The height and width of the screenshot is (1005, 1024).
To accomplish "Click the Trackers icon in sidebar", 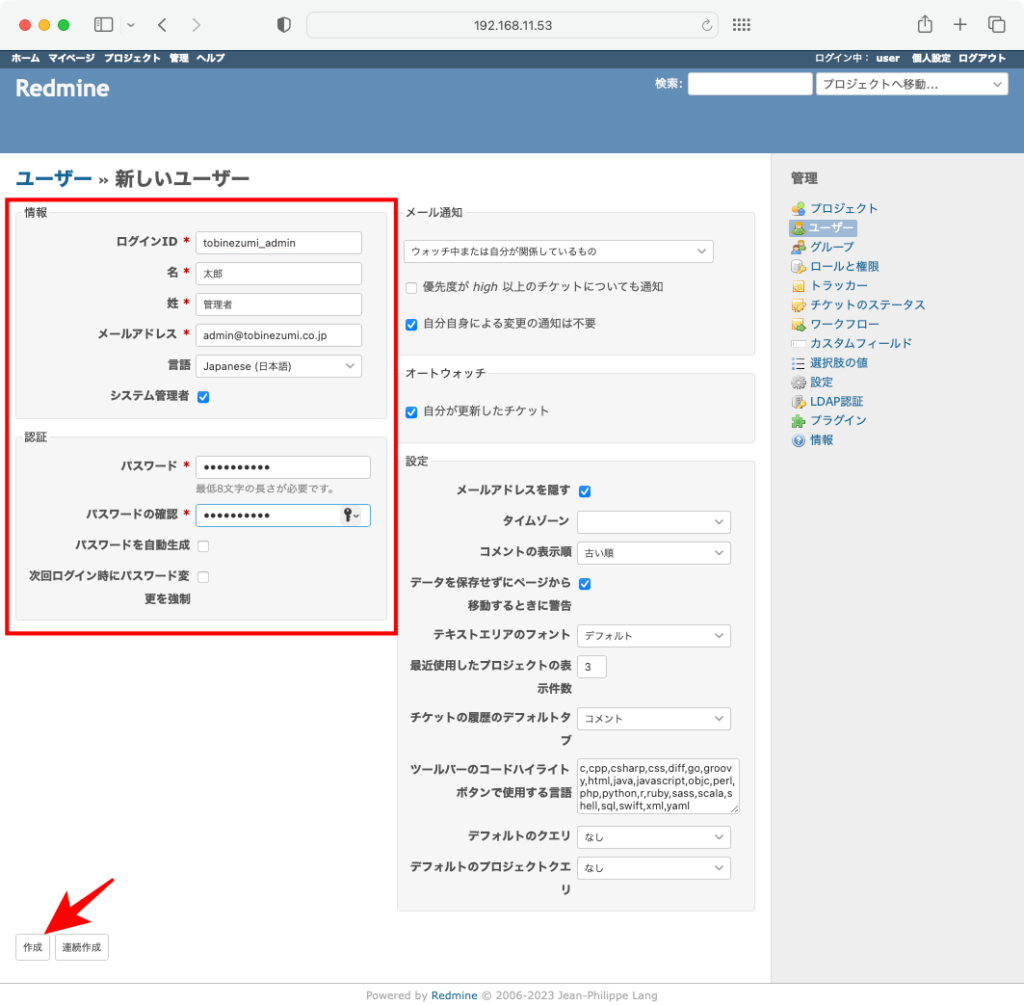I will 798,285.
